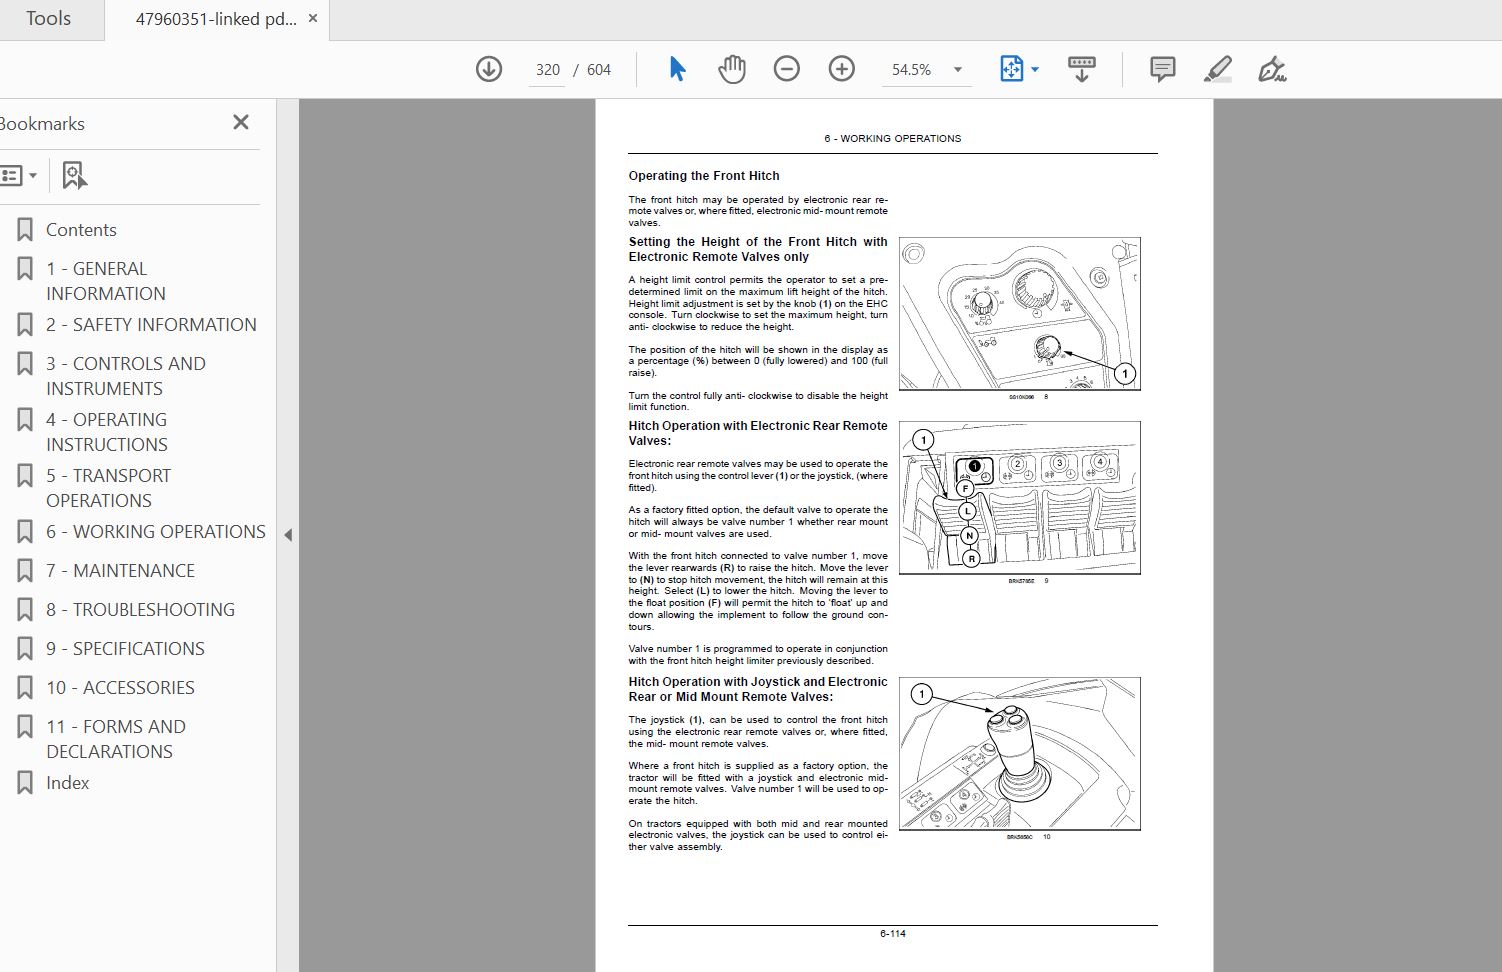Close the Bookmarks panel

tap(241, 122)
